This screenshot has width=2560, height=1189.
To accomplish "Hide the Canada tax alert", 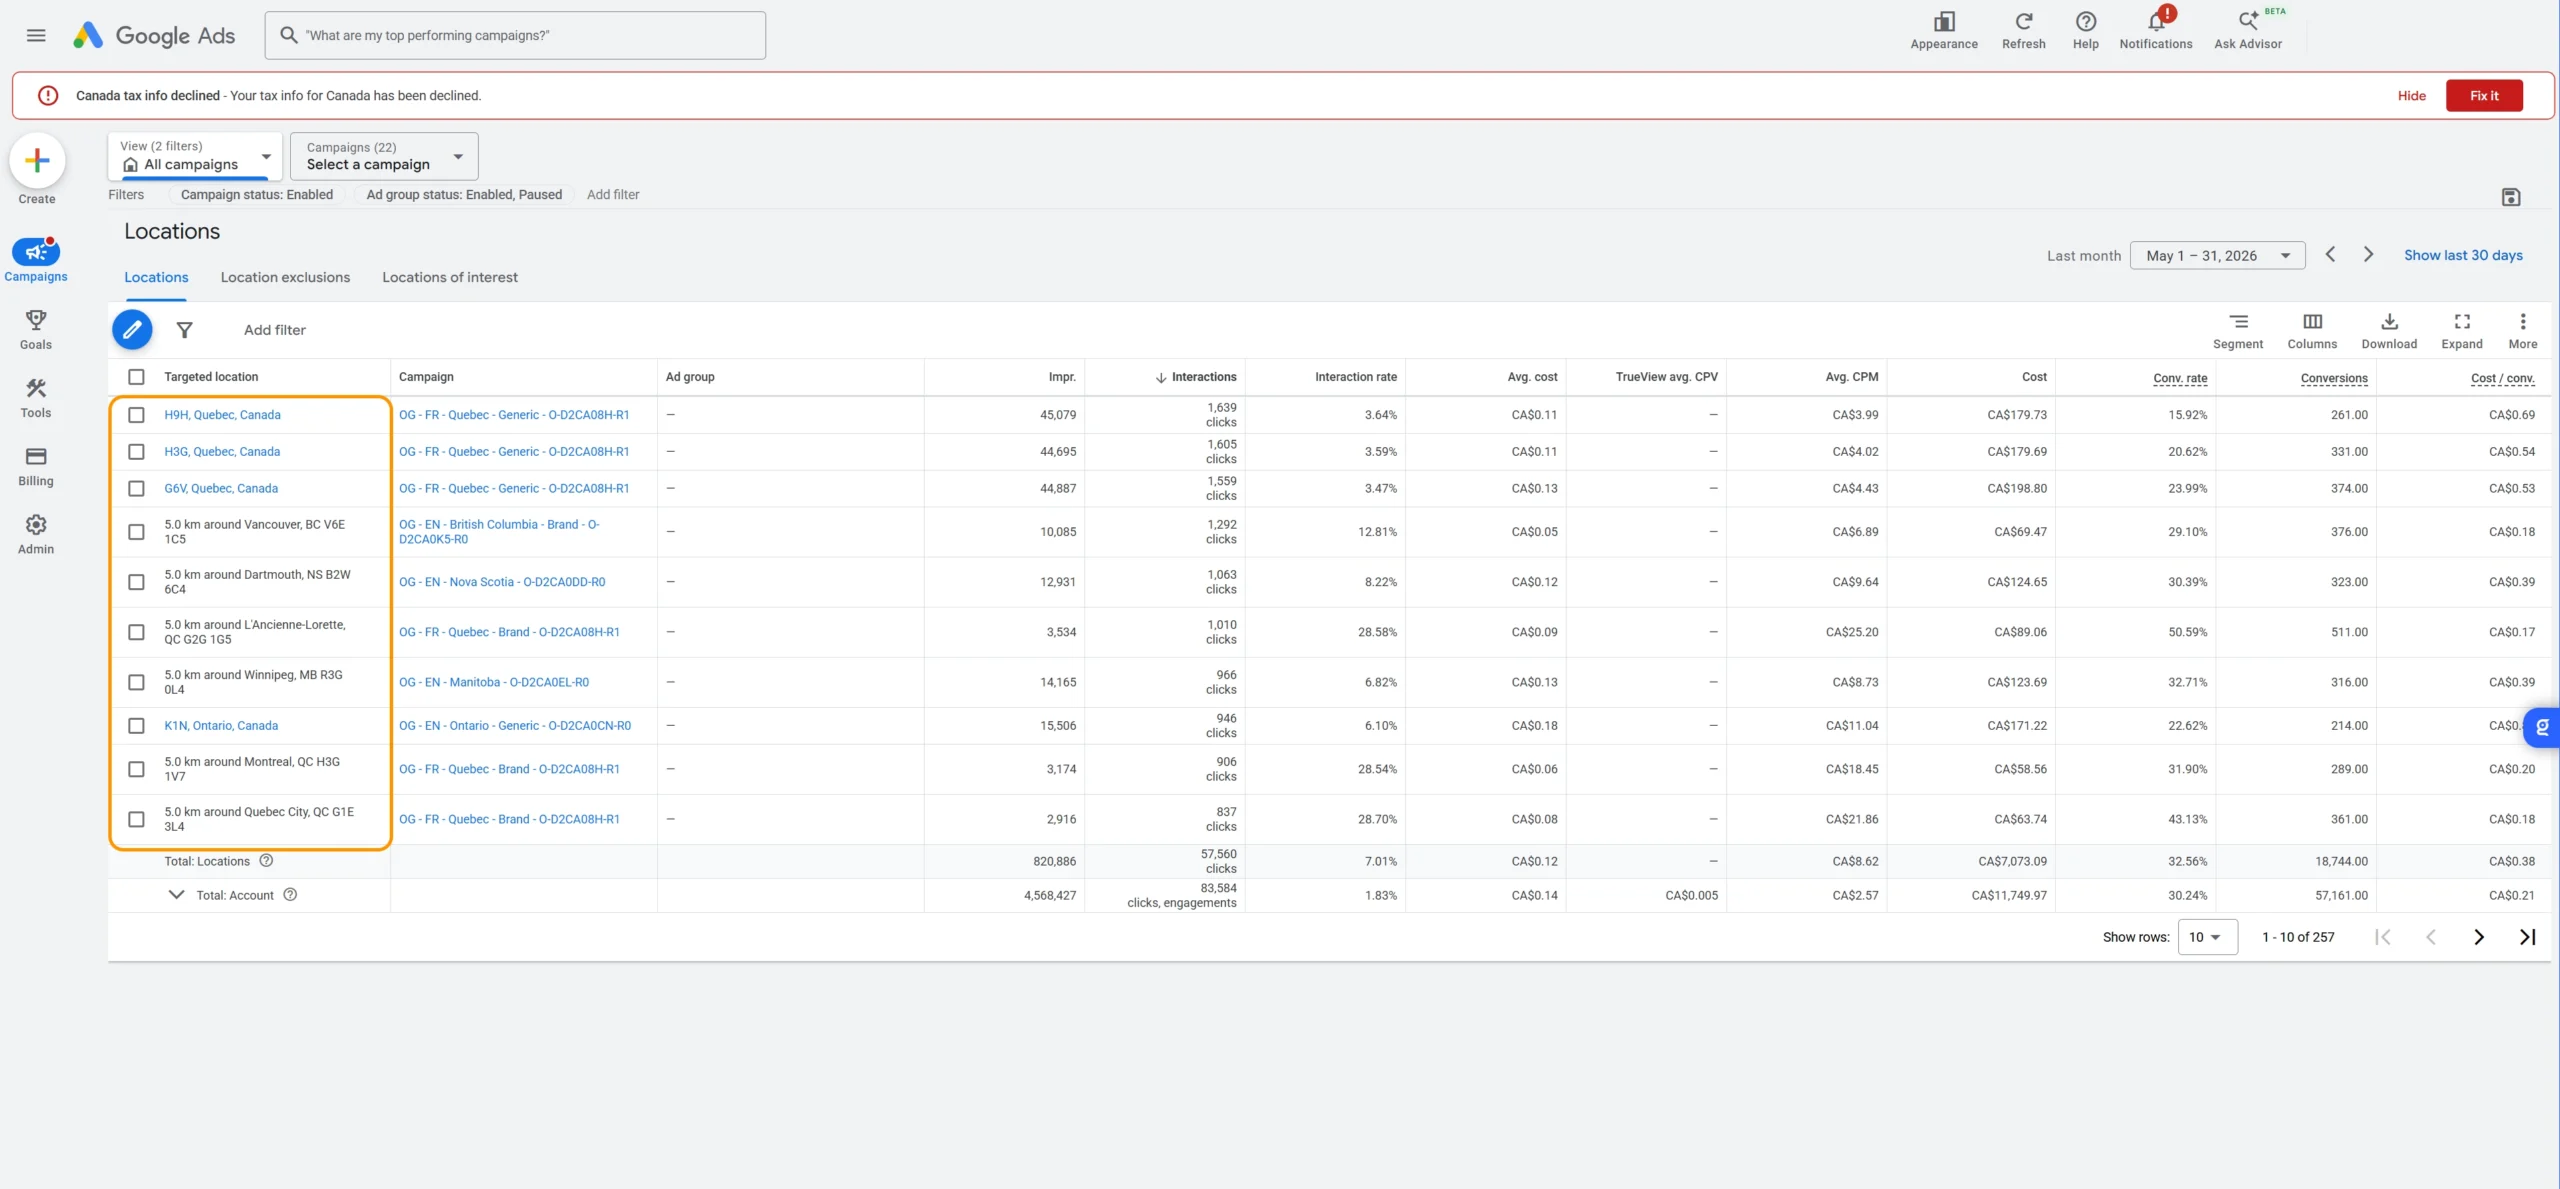I will click(2411, 95).
